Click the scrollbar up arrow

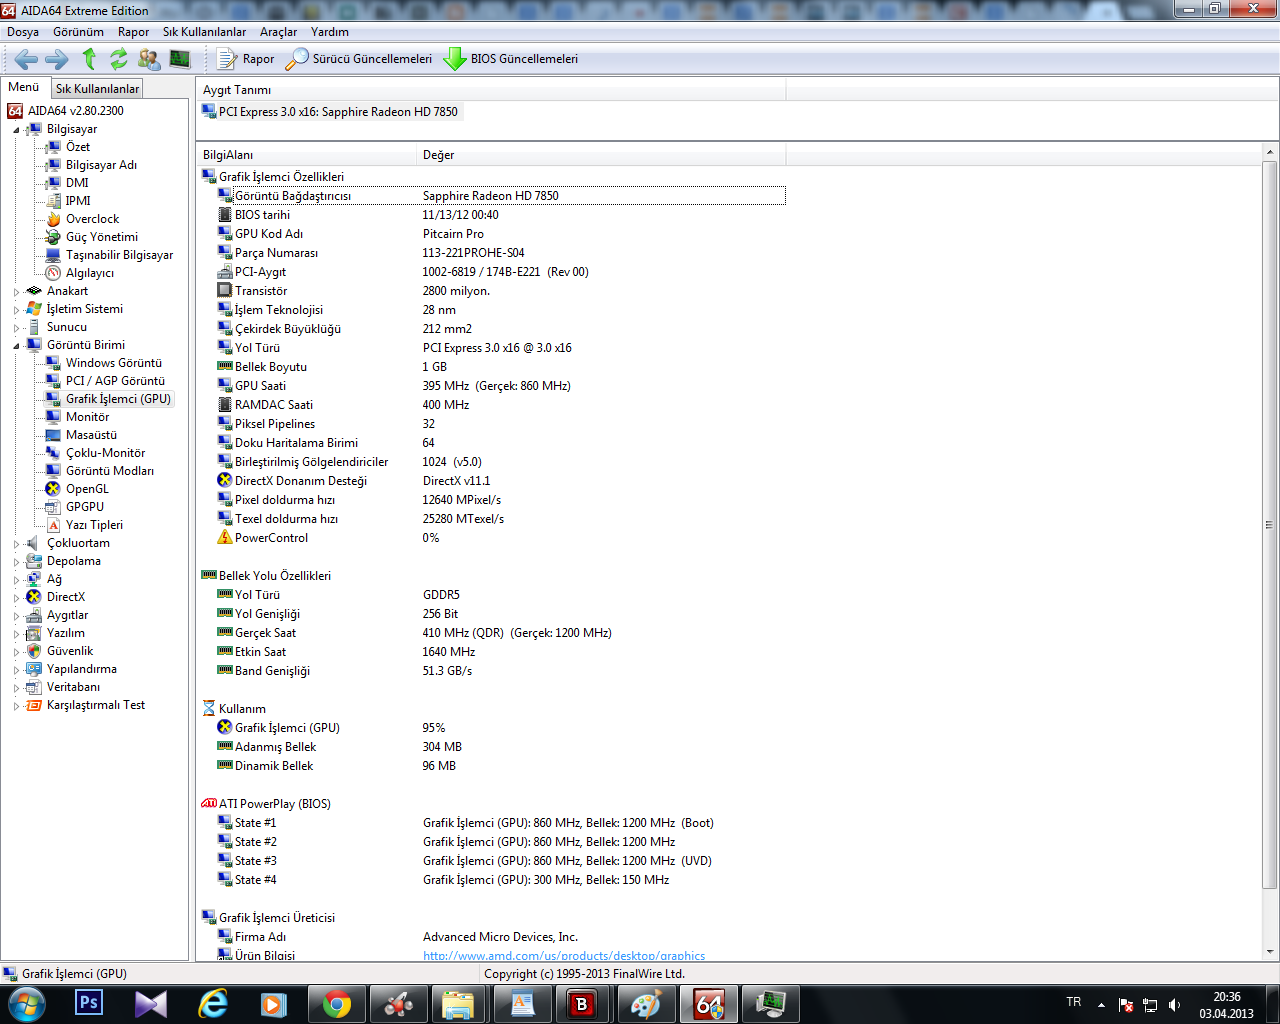pos(1270,153)
